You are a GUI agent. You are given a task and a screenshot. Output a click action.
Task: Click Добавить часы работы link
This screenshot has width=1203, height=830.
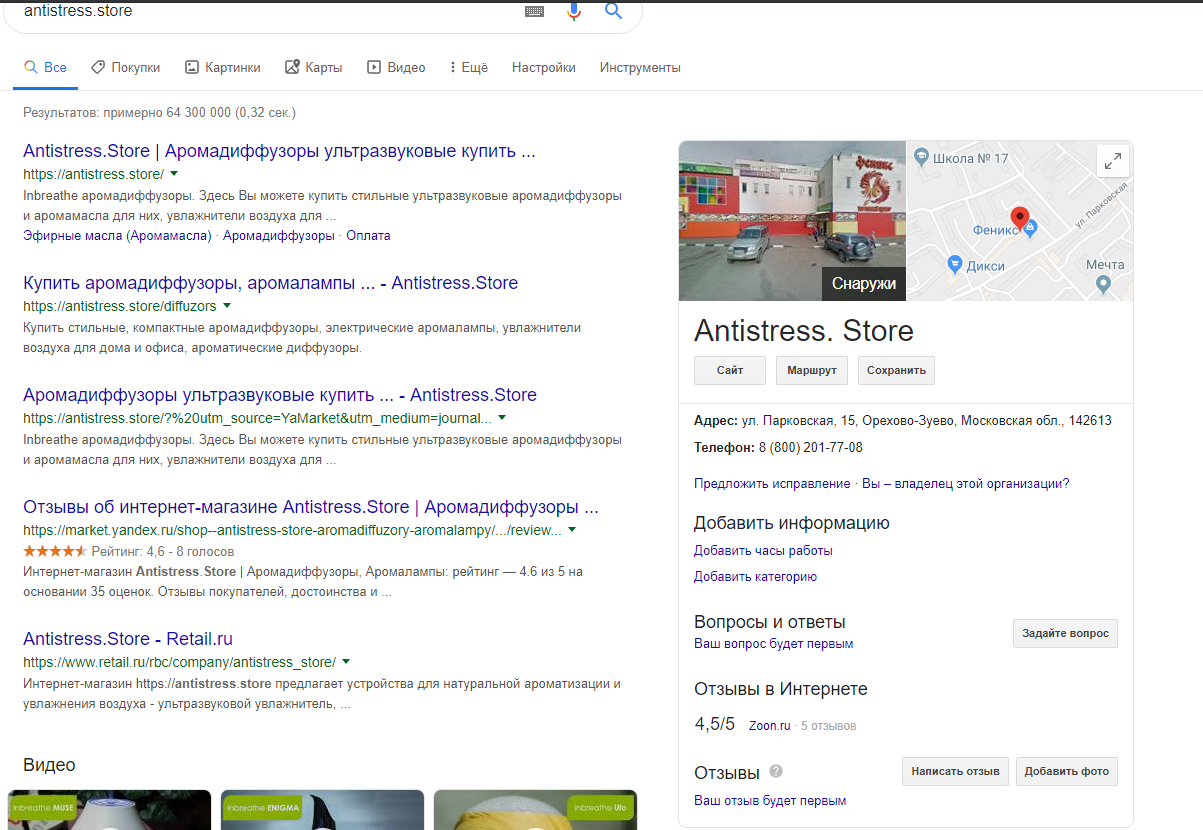(763, 551)
